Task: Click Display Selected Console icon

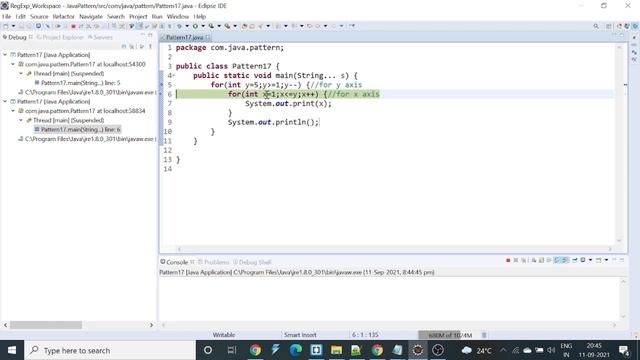Action: coord(583,260)
